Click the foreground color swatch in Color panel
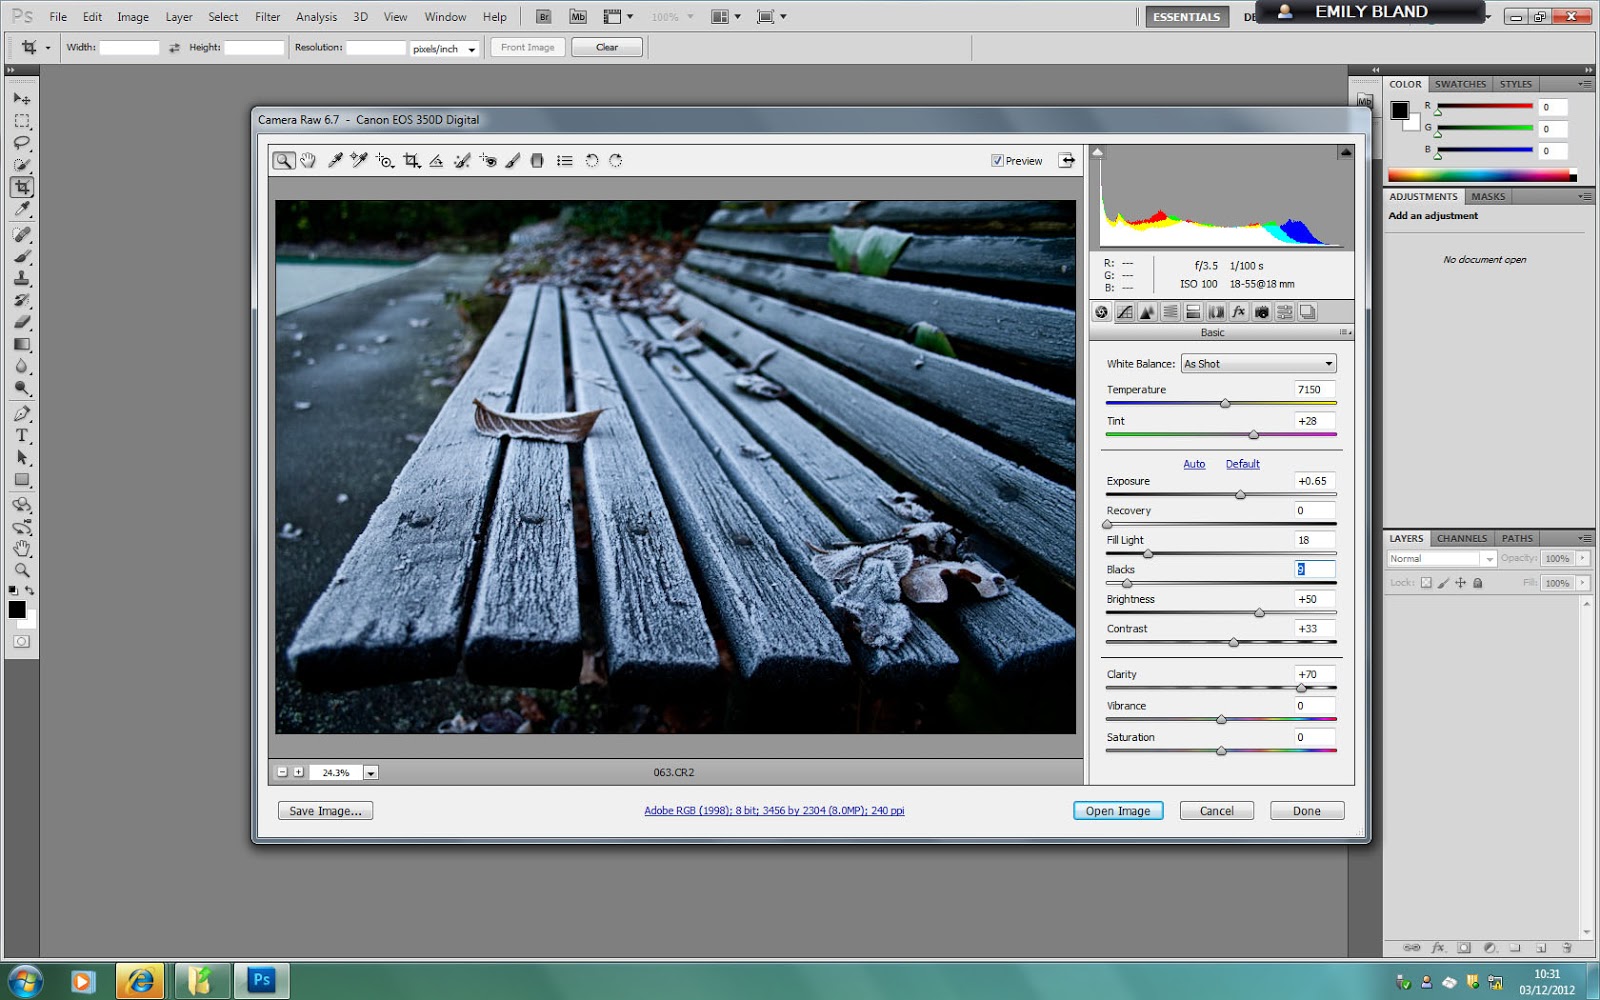1600x1000 pixels. (x=1400, y=110)
